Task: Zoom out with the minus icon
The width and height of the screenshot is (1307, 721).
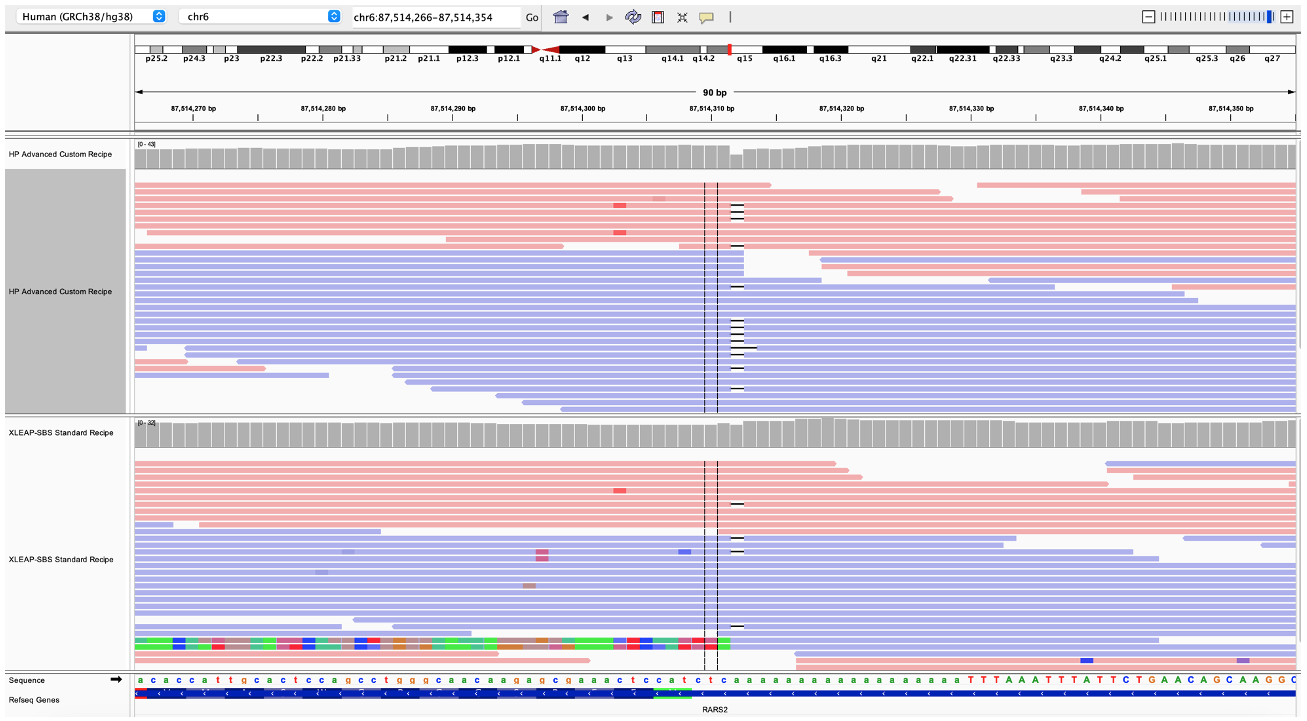Action: (1148, 17)
